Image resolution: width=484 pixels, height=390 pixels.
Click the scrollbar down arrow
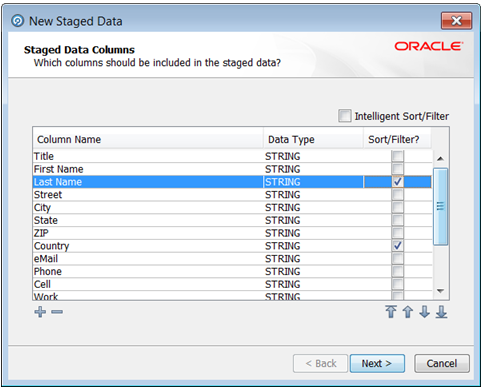(440, 291)
